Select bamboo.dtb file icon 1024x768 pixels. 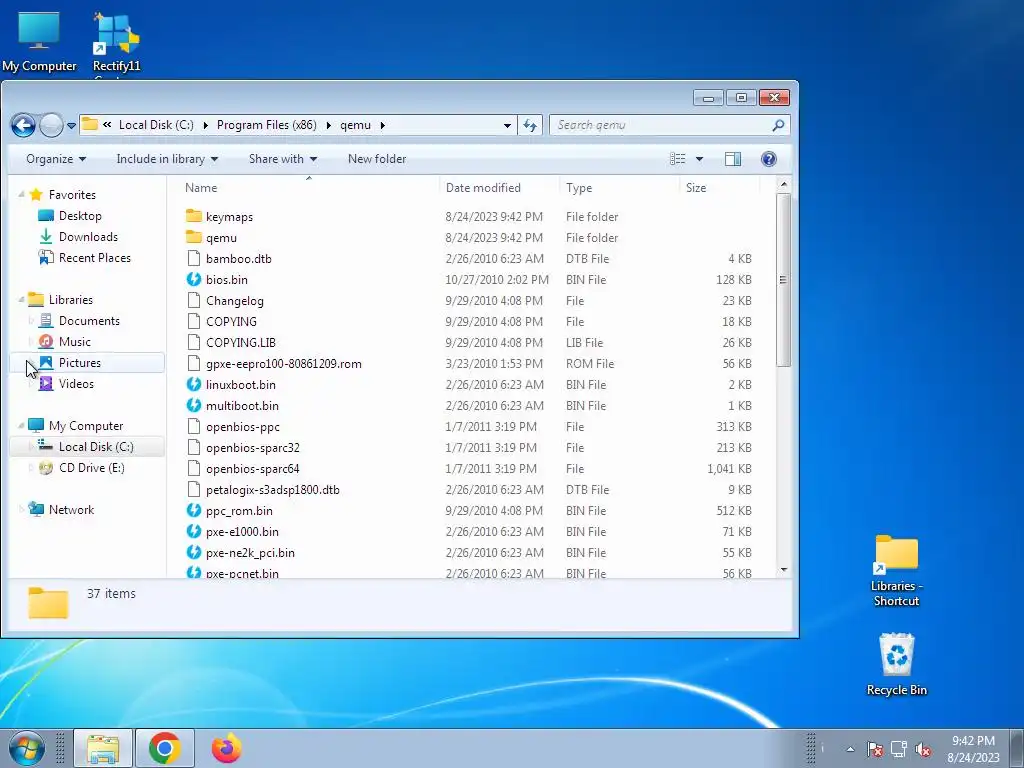tap(194, 258)
